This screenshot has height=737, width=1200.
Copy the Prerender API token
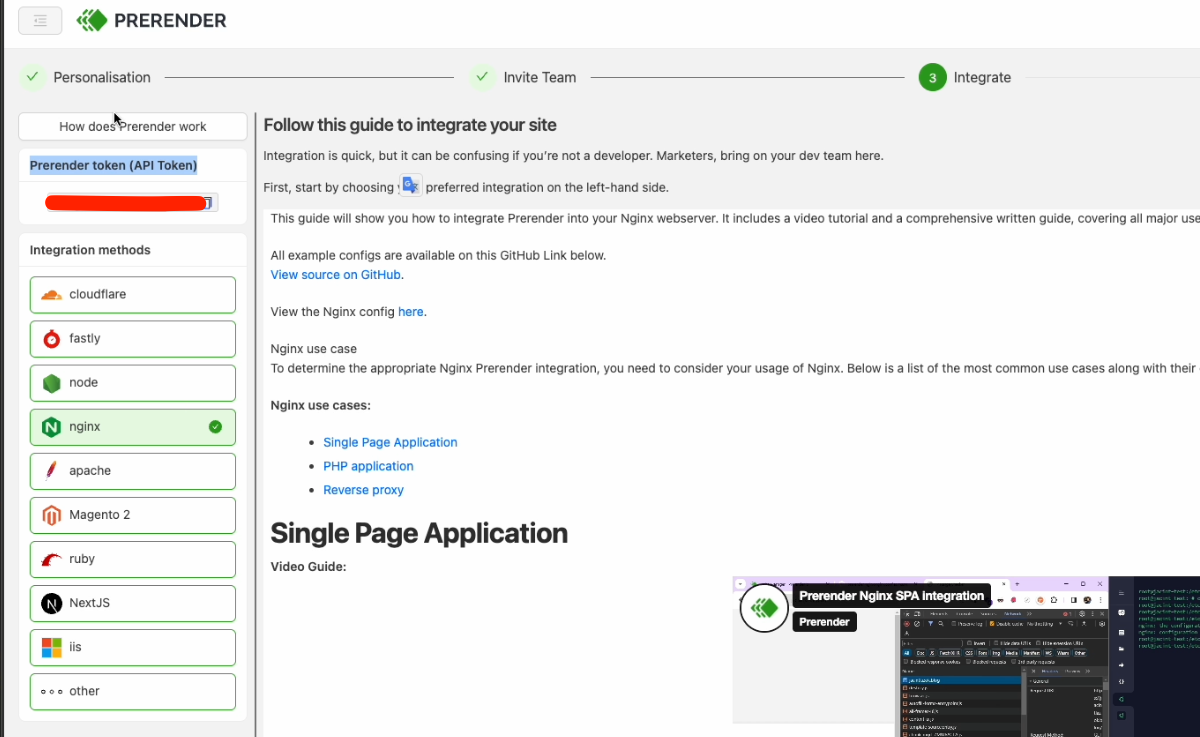[209, 203]
